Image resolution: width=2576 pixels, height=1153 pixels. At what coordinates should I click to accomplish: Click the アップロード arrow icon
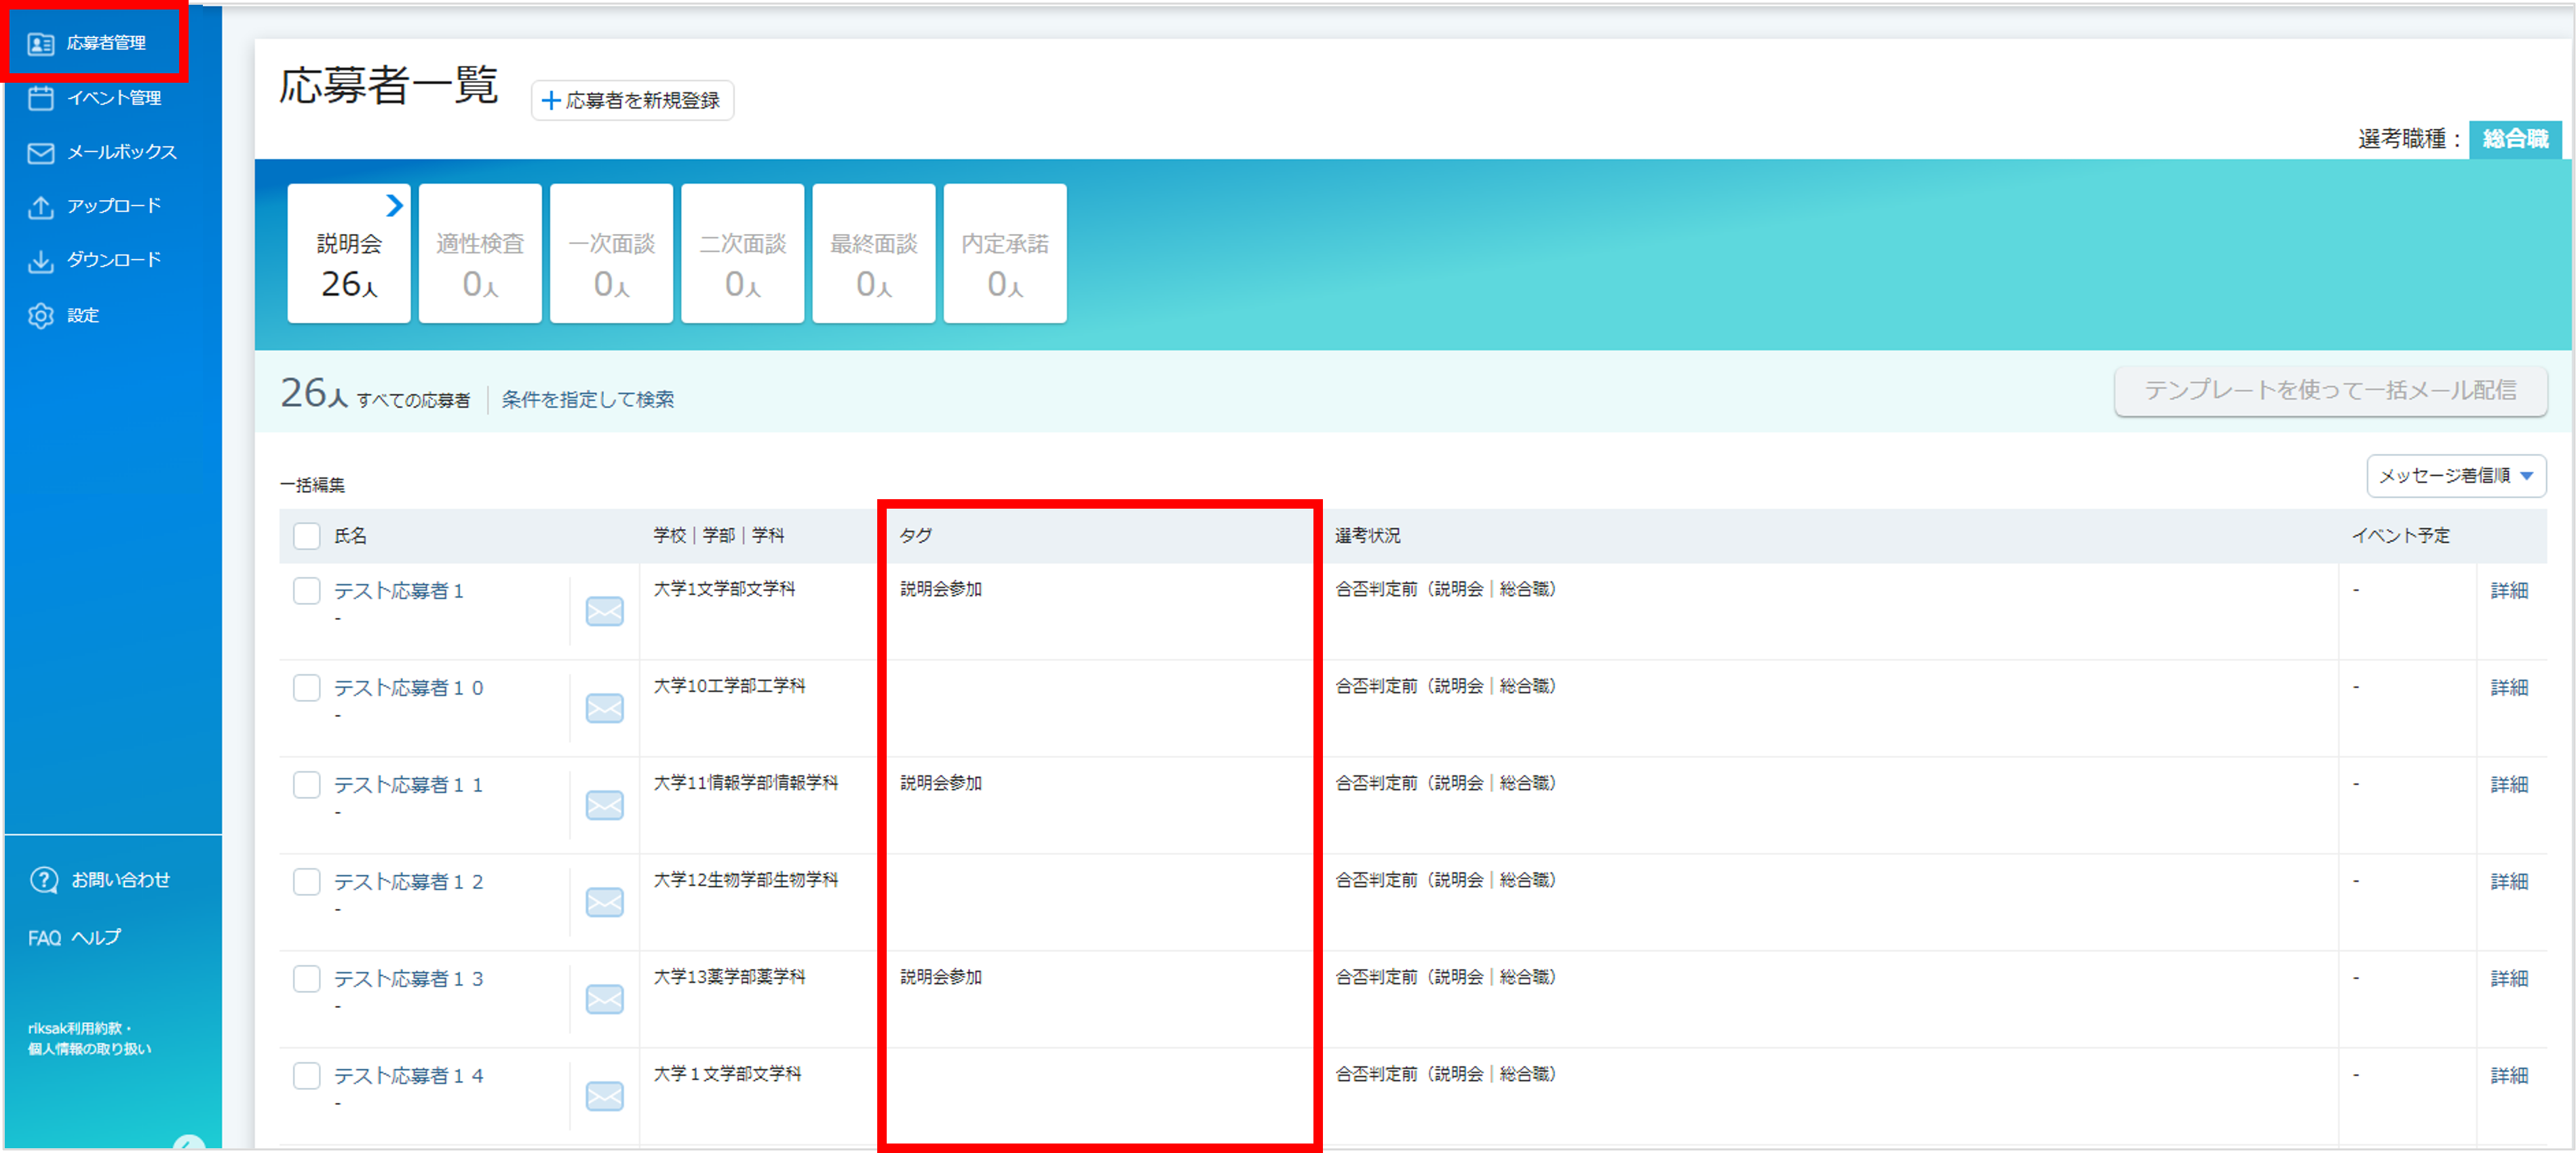click(x=41, y=207)
